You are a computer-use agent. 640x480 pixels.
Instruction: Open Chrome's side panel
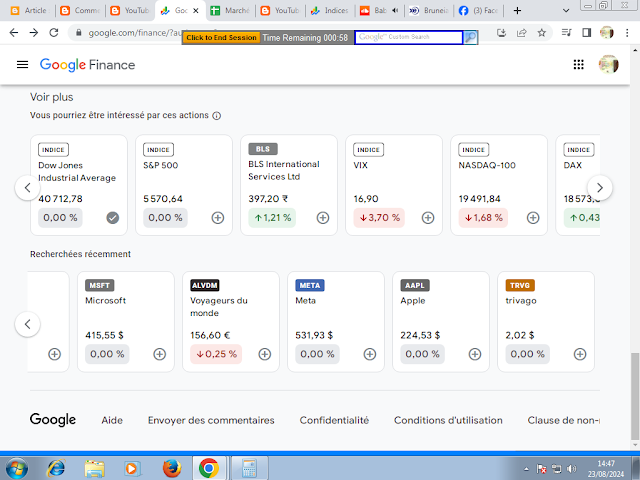point(587,33)
